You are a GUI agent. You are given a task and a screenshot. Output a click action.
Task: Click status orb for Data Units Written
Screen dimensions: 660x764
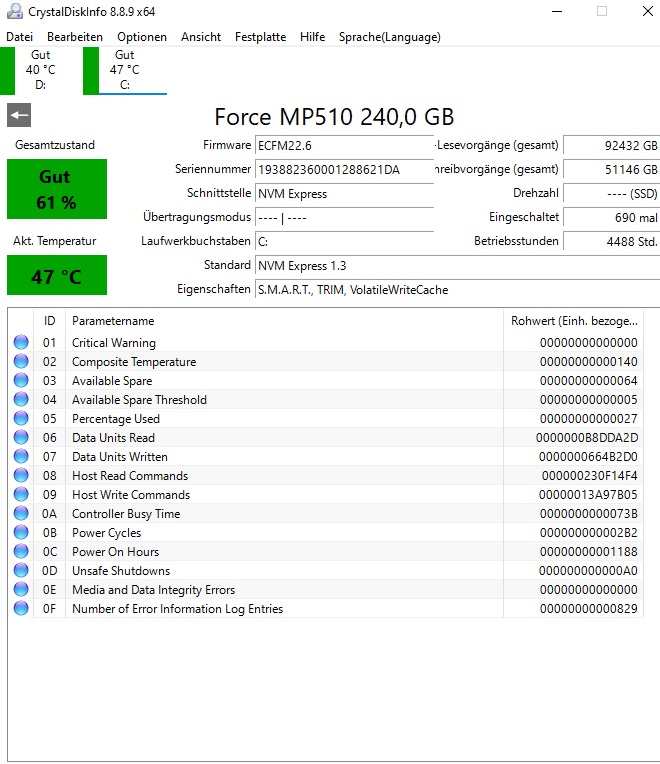point(21,456)
